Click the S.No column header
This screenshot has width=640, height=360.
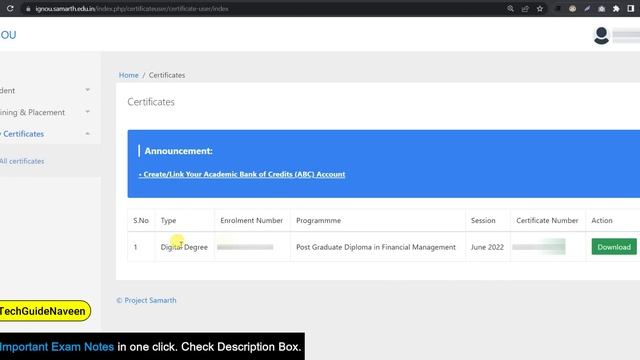pos(141,220)
